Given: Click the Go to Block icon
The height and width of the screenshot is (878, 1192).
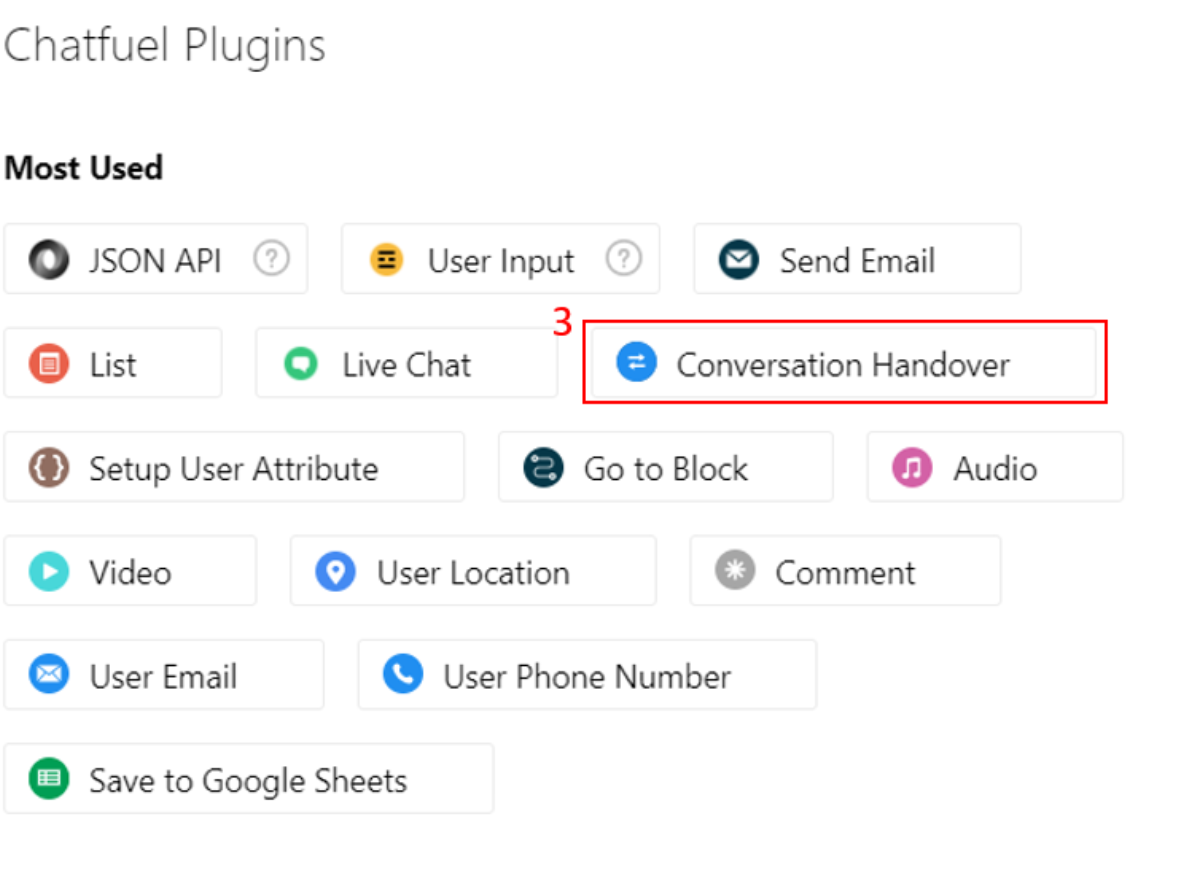Looking at the screenshot, I should [x=544, y=467].
